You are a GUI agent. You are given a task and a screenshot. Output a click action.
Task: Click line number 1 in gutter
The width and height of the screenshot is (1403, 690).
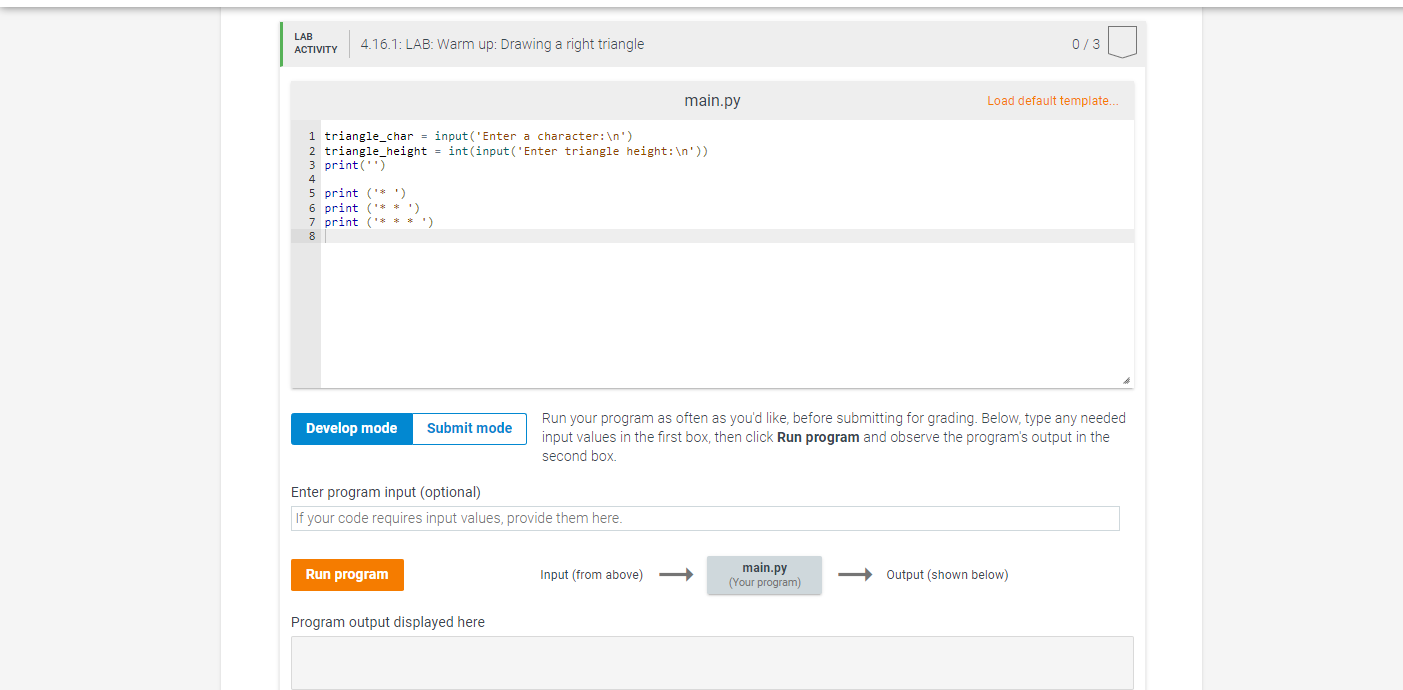coord(312,136)
